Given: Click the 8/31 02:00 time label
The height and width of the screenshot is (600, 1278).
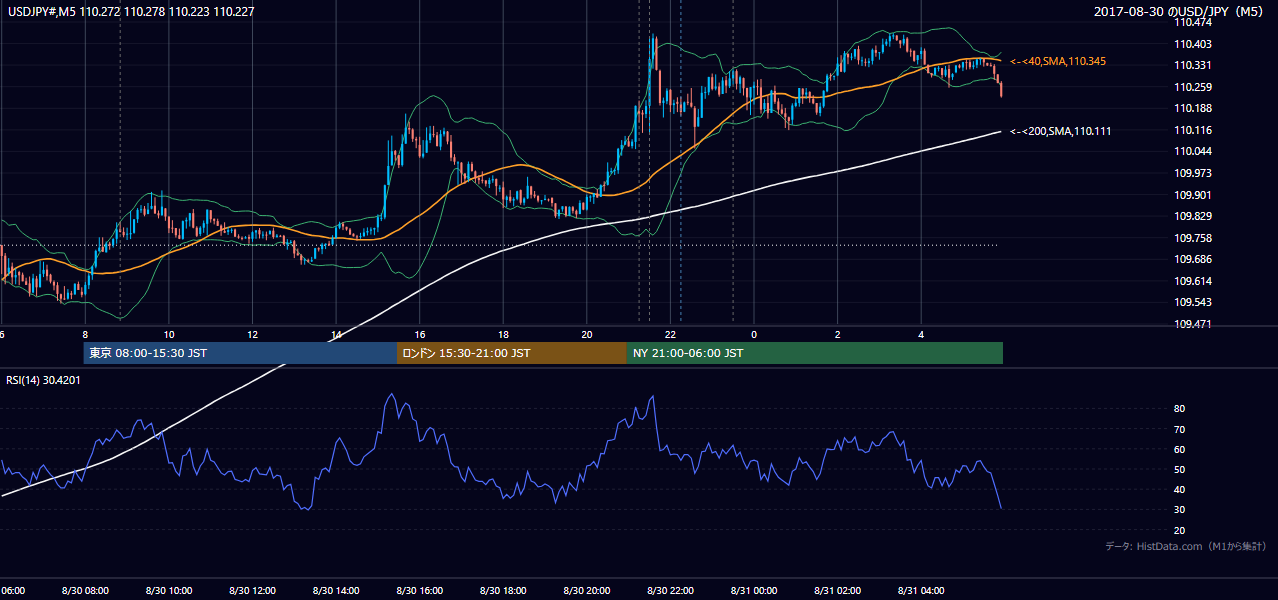Looking at the screenshot, I should click(x=837, y=591).
